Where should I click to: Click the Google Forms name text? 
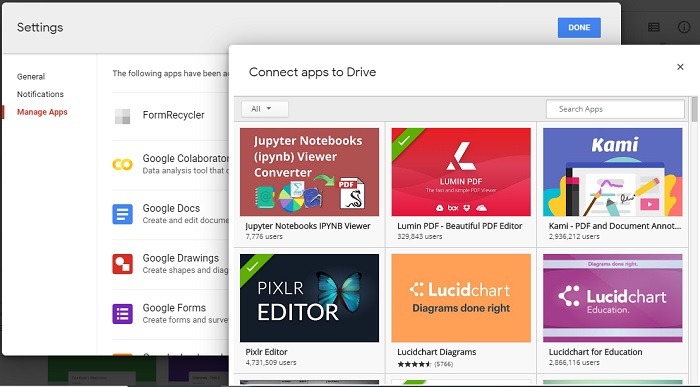[174, 308]
